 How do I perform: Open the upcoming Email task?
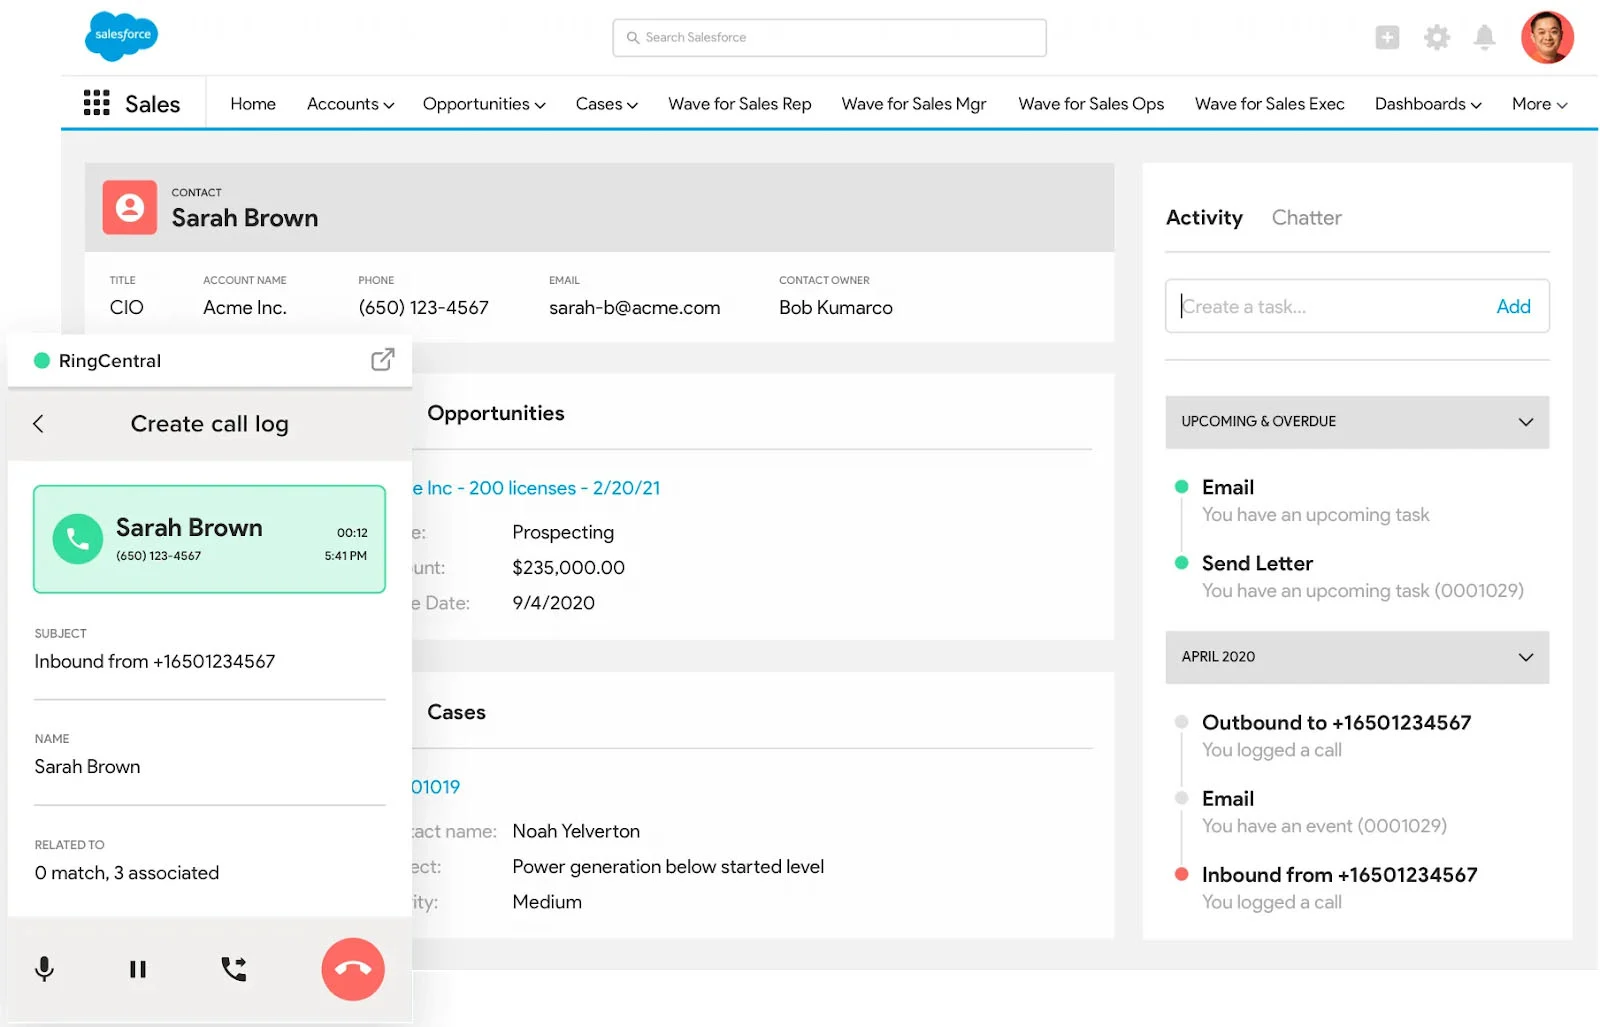pyautogui.click(x=1228, y=487)
